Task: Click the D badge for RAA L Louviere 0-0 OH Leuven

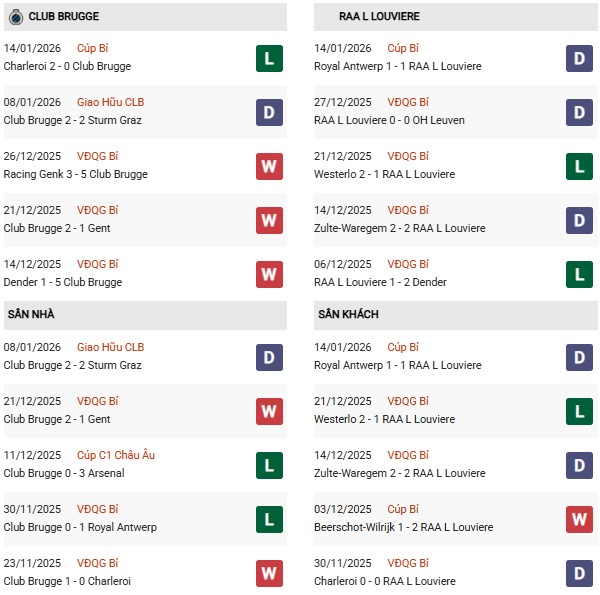Action: (x=579, y=112)
